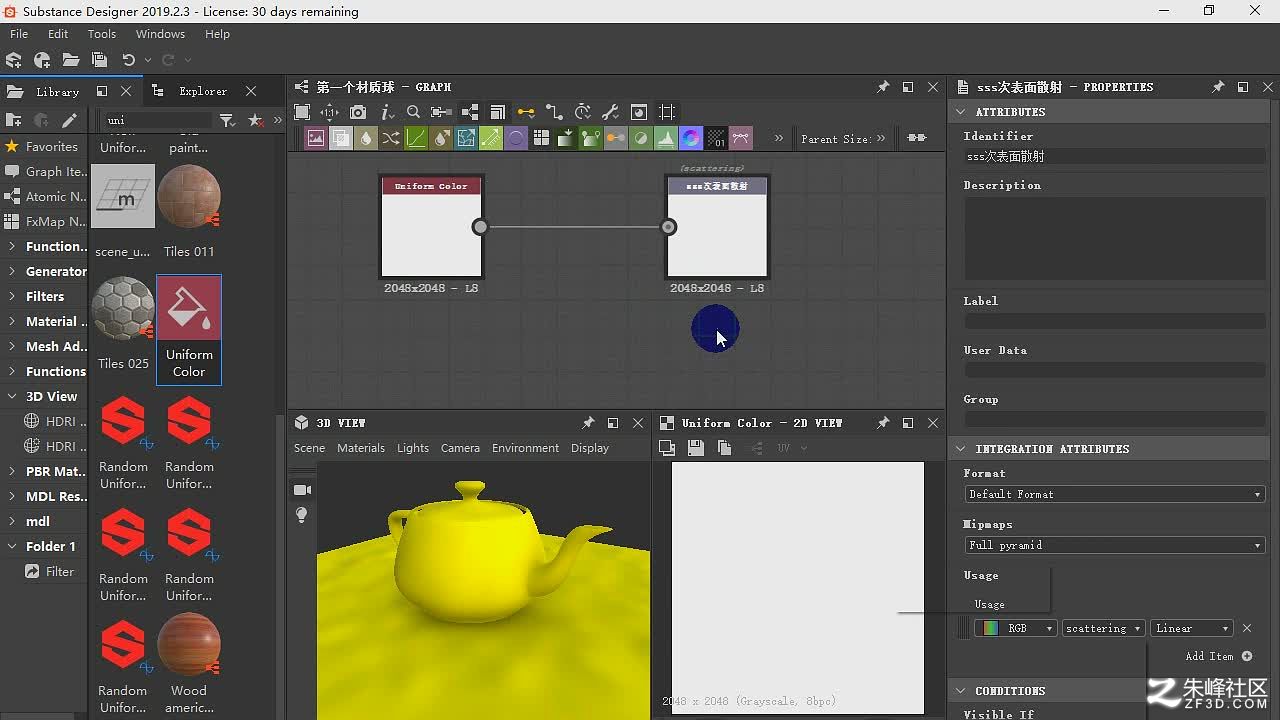Open the Format dropdown showing Default Format
This screenshot has height=720, width=1280.
pyautogui.click(x=1115, y=494)
